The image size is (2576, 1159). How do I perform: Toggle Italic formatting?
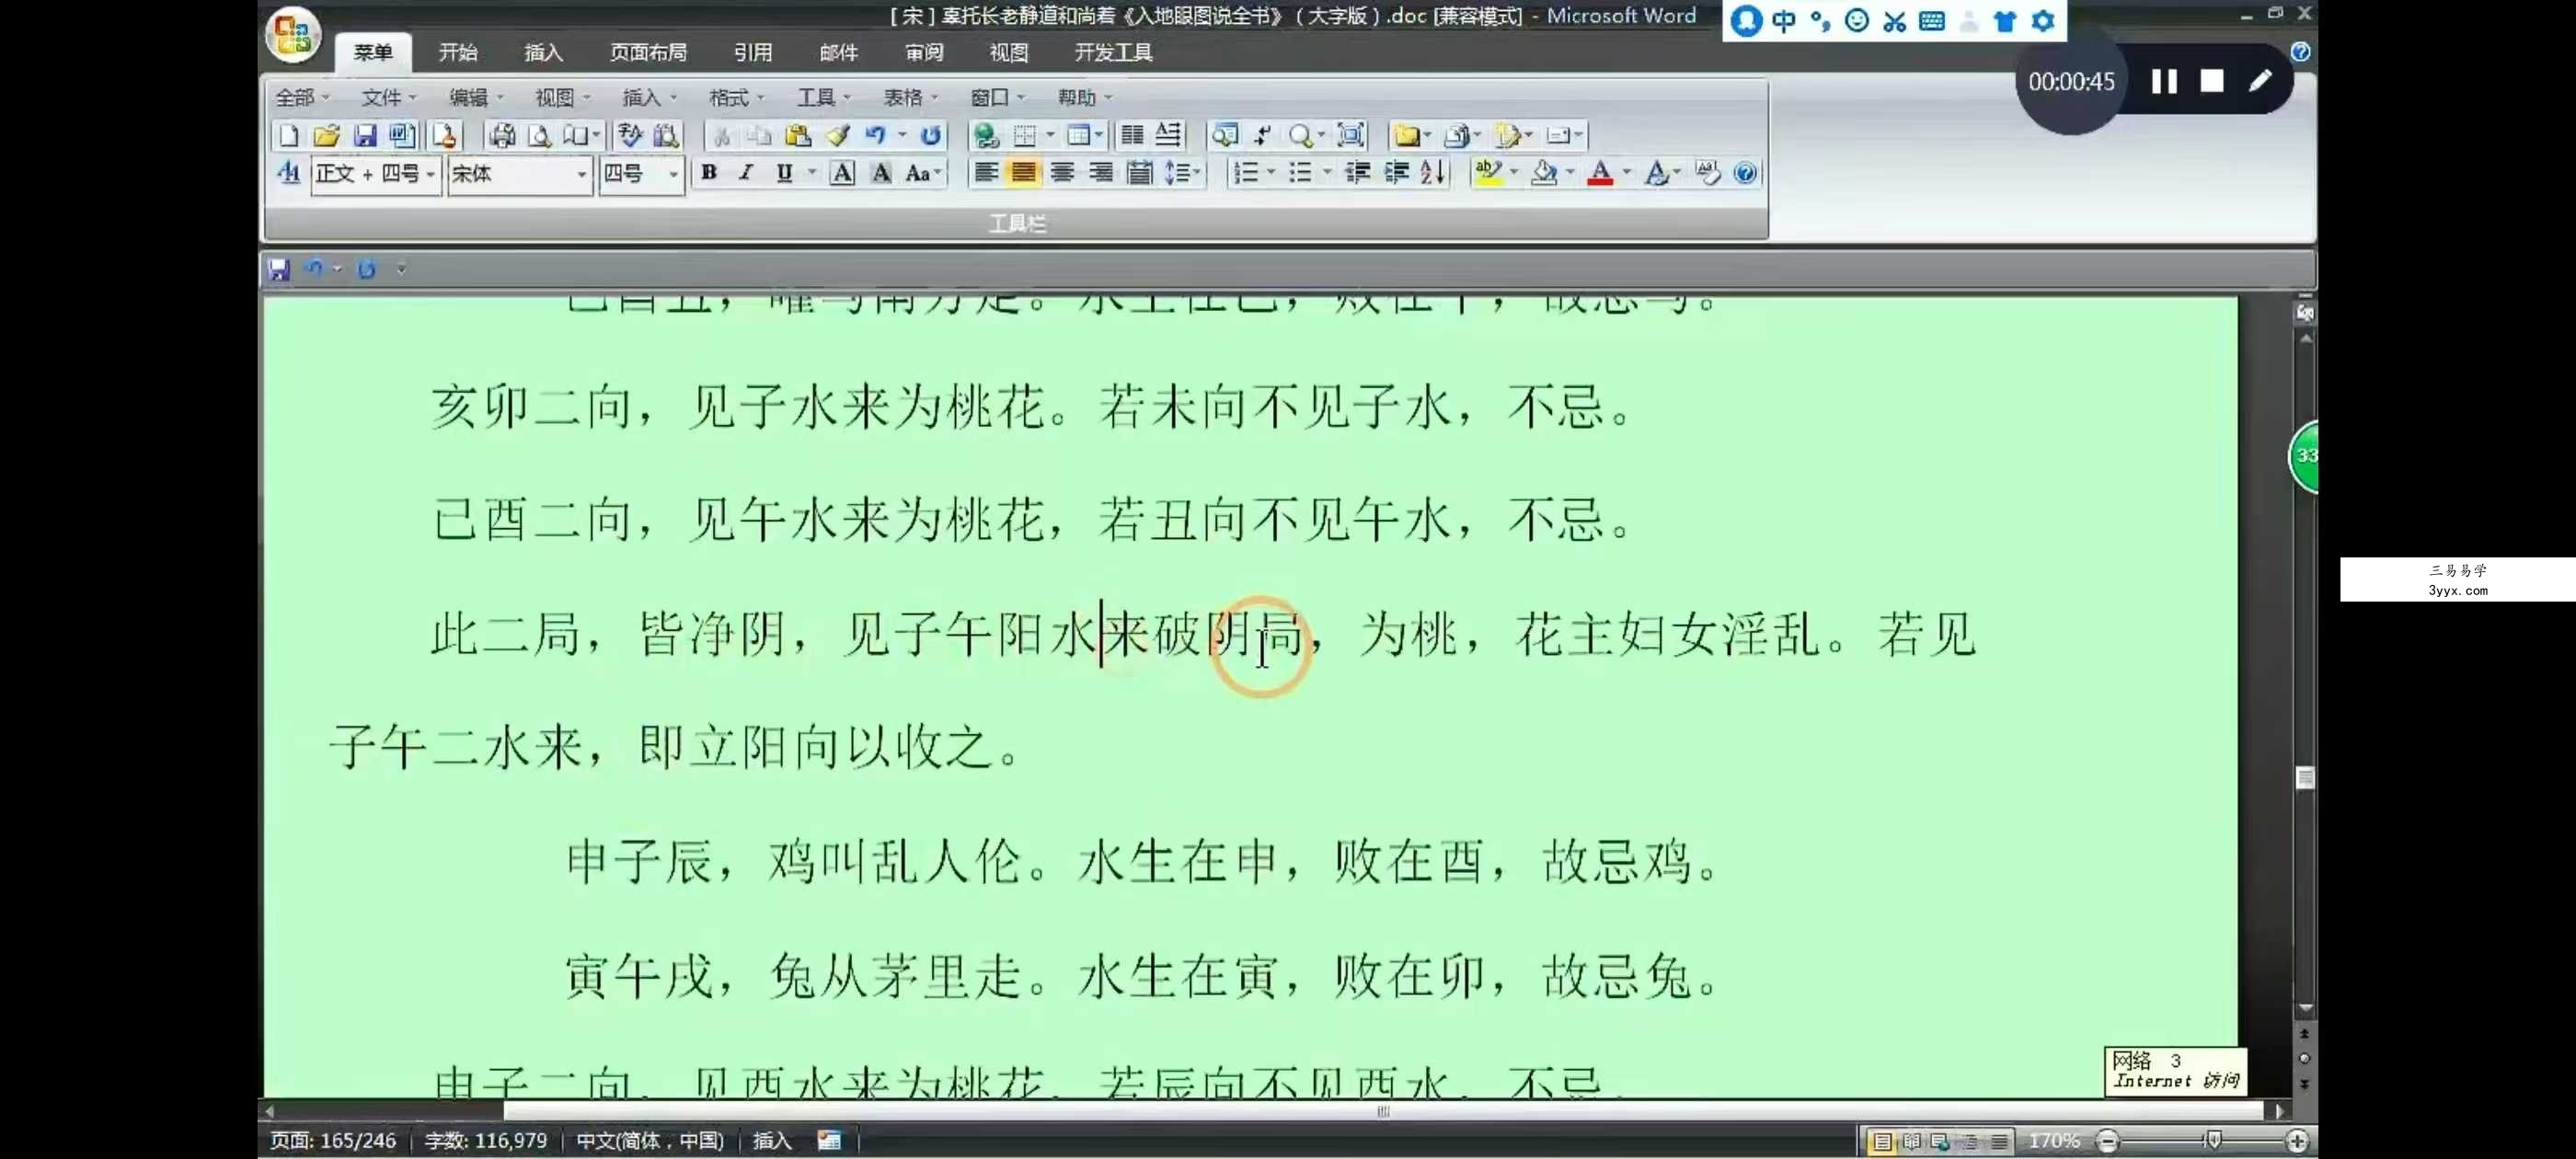point(746,173)
